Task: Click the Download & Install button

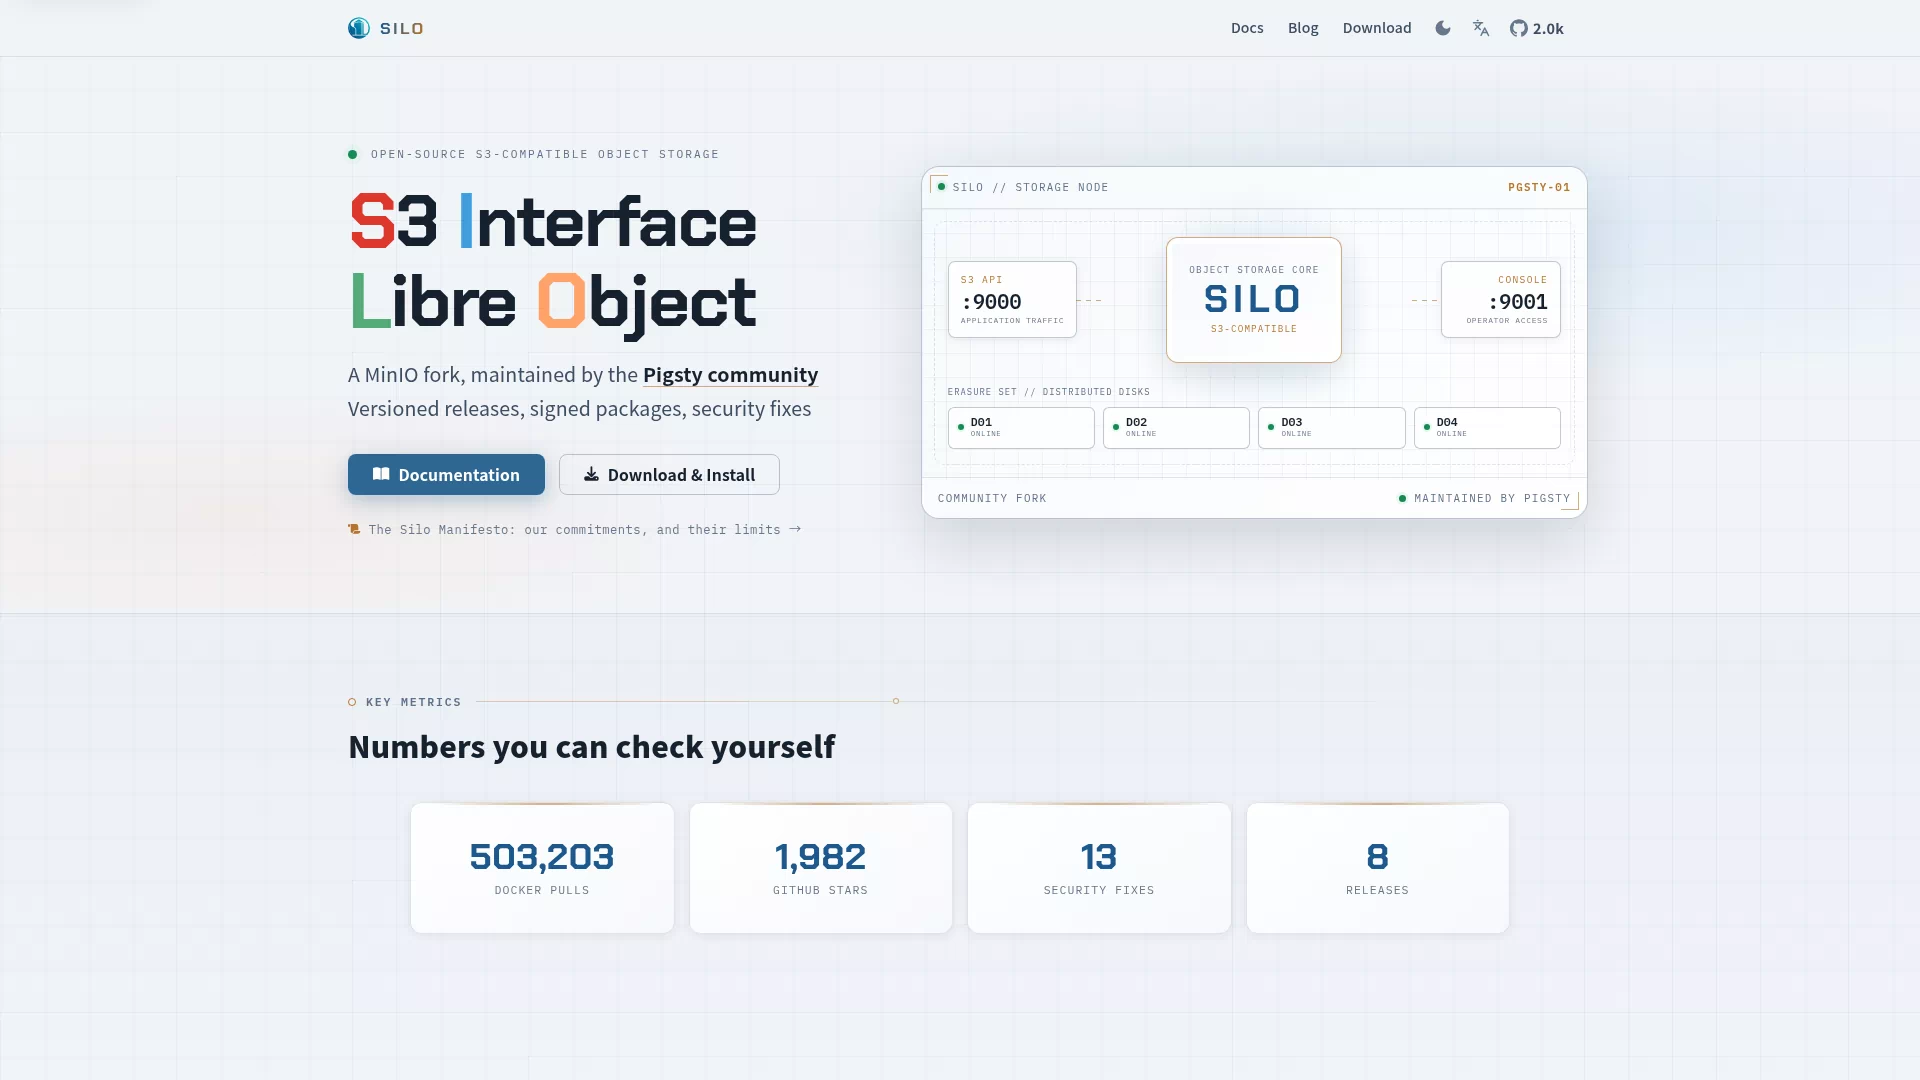Action: click(x=669, y=475)
